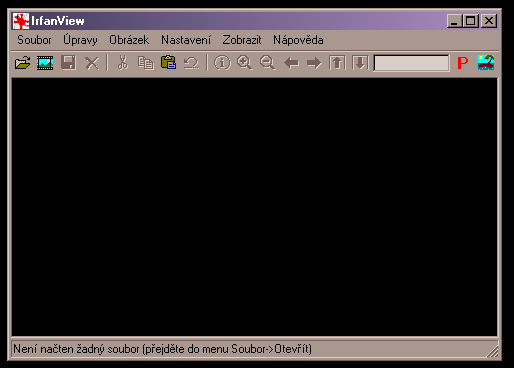Click the zoom out magnifier
The width and height of the screenshot is (514, 368).
click(268, 63)
